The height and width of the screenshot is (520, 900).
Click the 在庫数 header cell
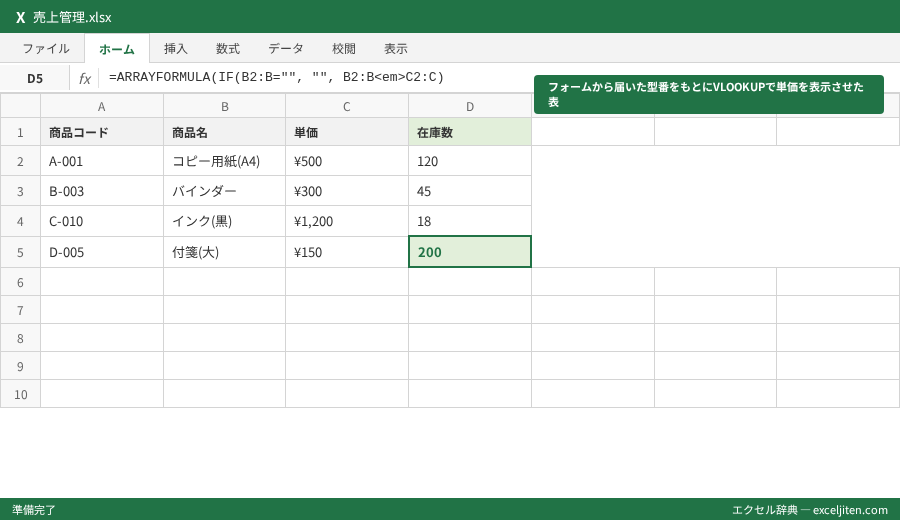(x=470, y=133)
